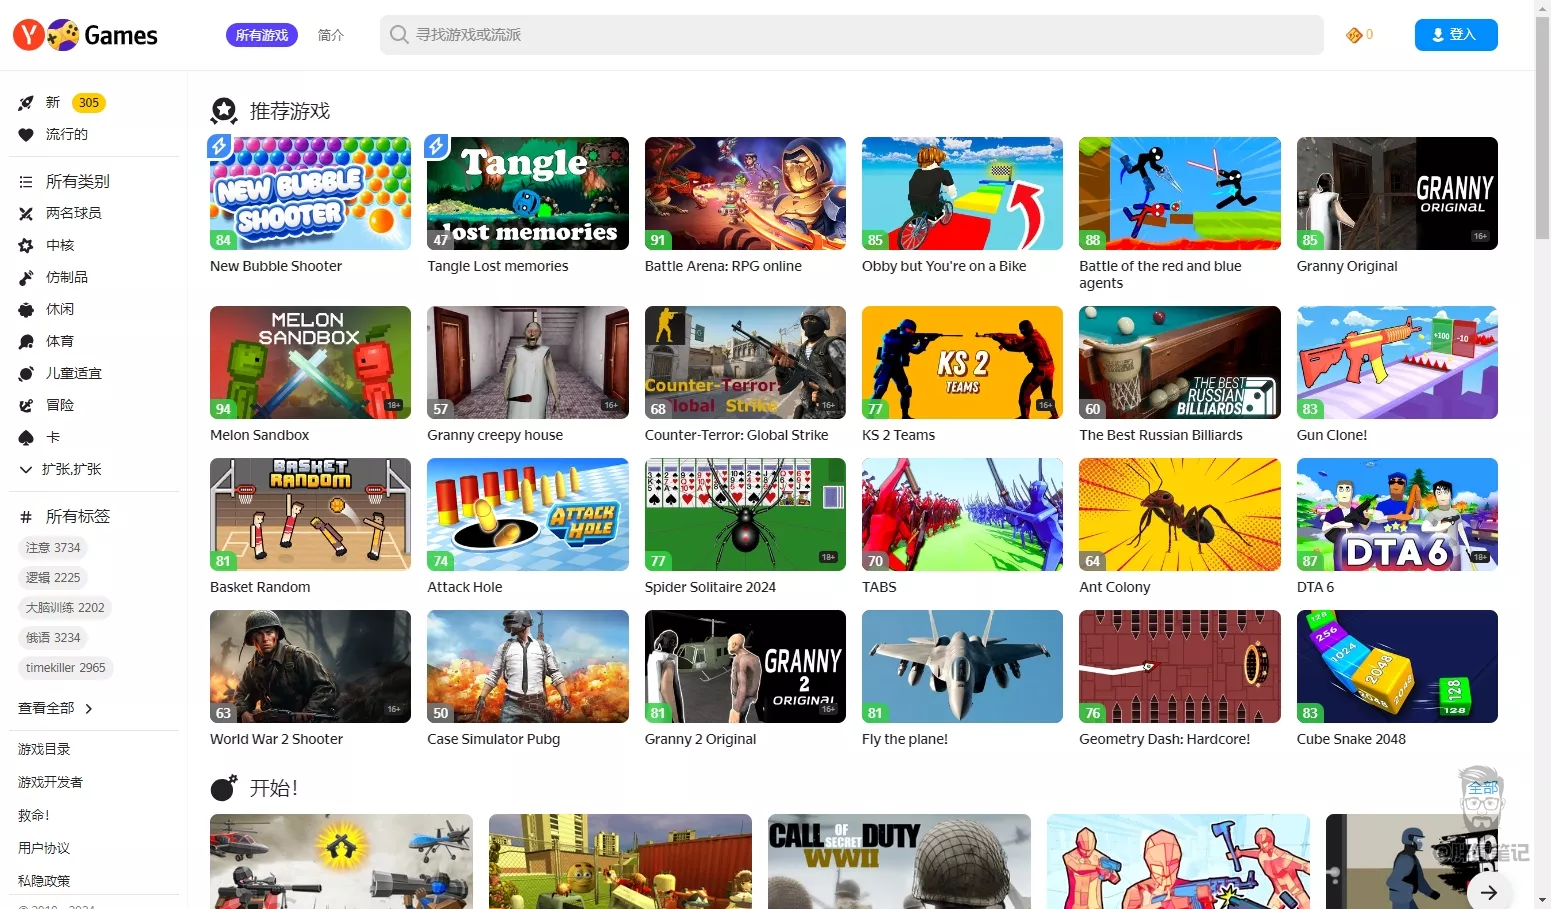This screenshot has height=909, width=1551.
Task: Open Counter-Terror: Global Strike thumbnail
Action: [745, 362]
